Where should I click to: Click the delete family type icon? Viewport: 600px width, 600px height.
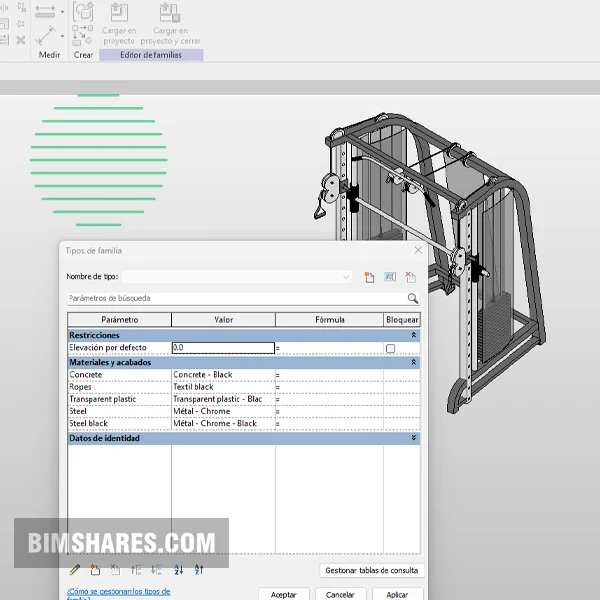[411, 277]
